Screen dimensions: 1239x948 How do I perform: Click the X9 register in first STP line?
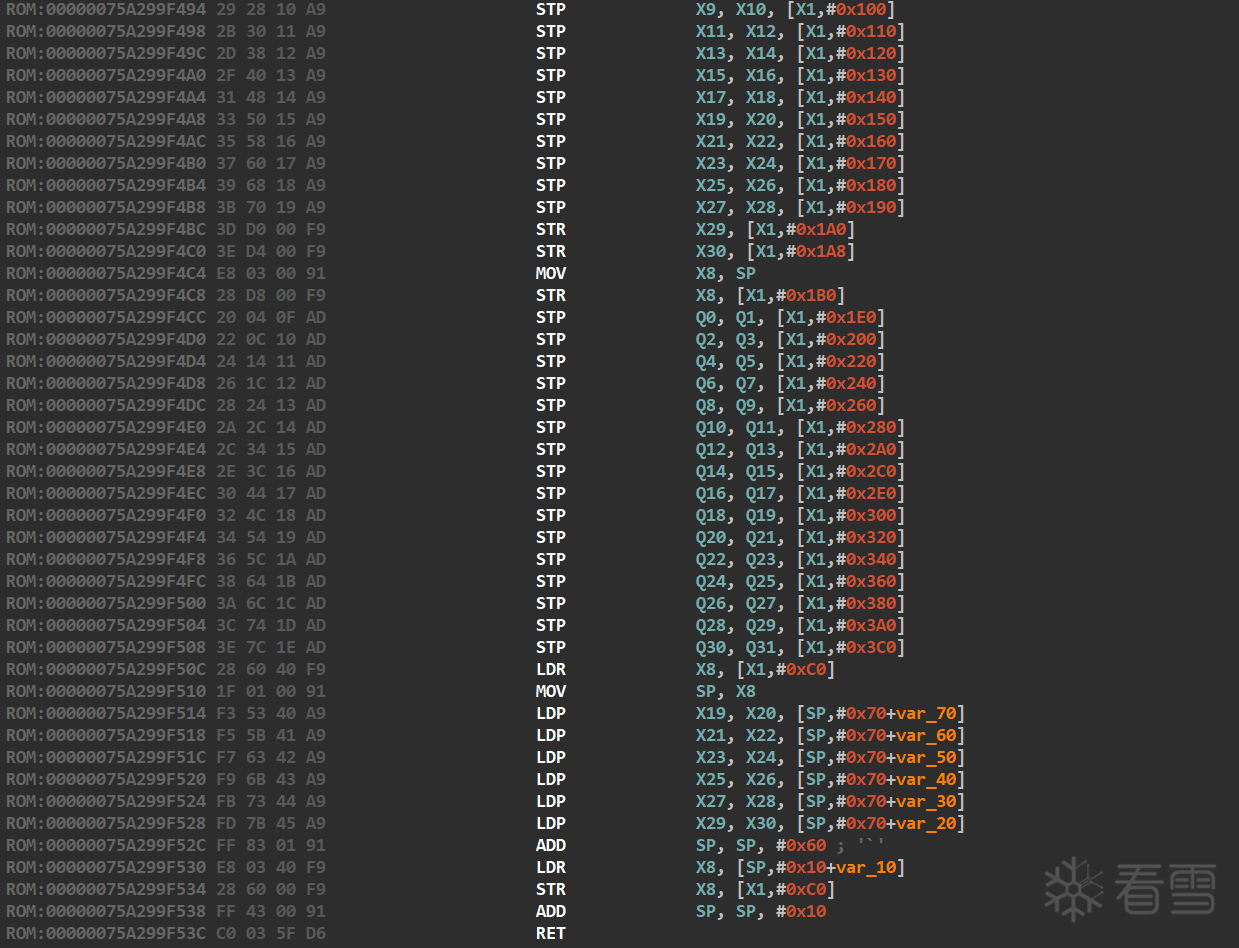706,9
